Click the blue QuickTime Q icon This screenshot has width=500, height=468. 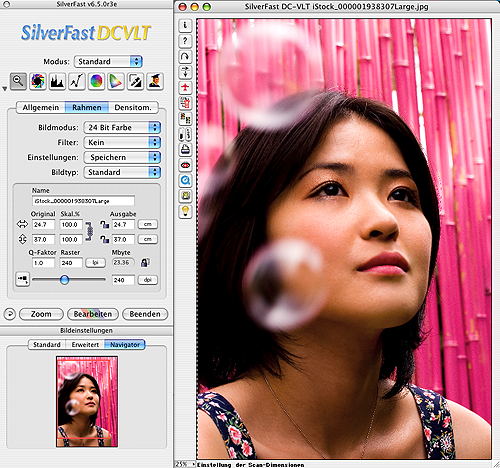click(x=185, y=180)
